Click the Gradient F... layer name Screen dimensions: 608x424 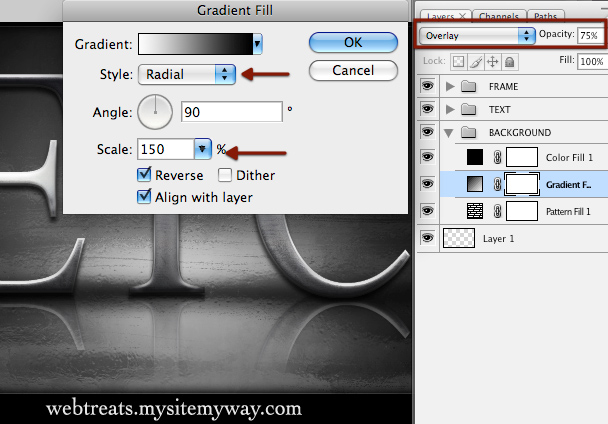point(568,185)
